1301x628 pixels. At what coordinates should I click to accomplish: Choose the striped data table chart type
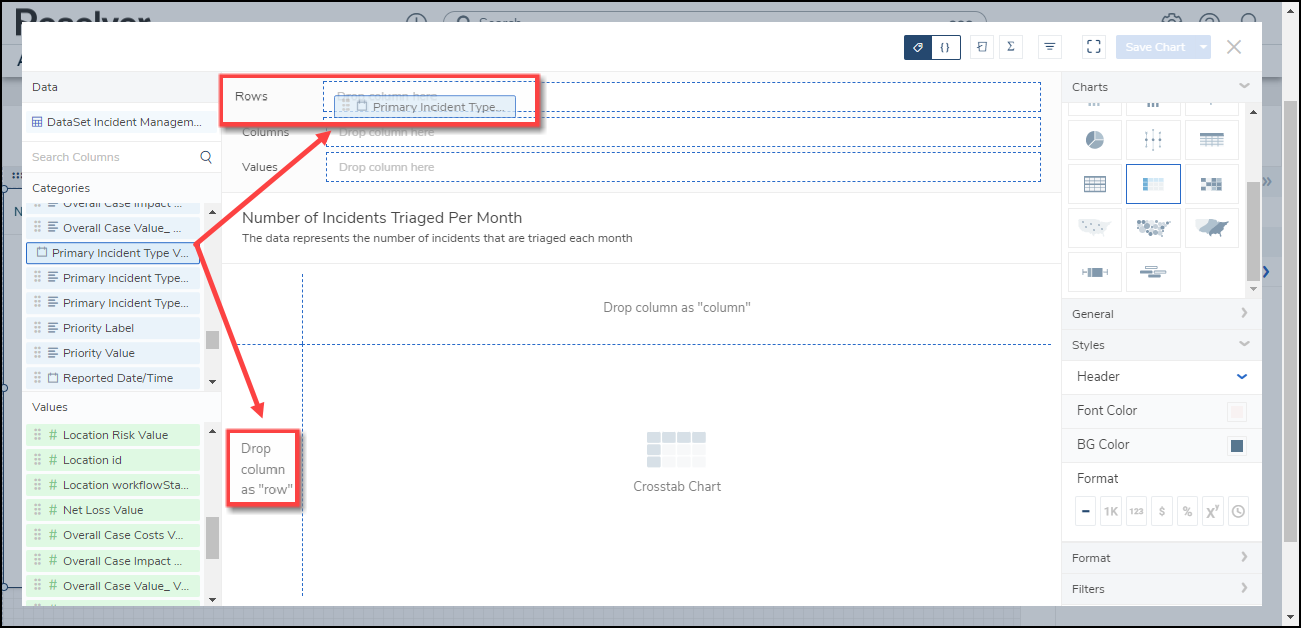(1211, 140)
